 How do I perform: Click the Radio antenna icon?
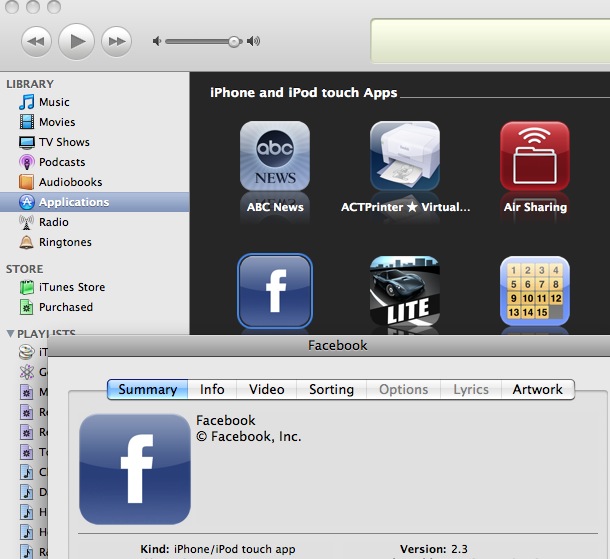26,222
